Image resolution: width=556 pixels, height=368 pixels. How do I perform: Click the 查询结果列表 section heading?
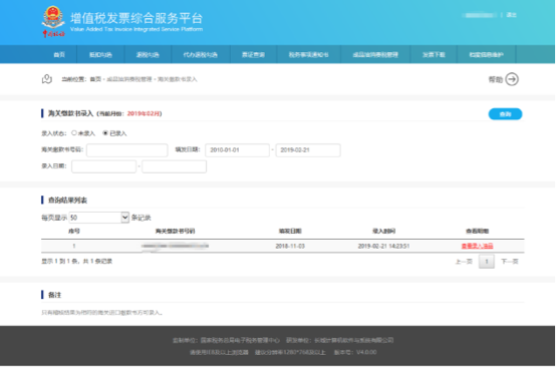coord(67,200)
